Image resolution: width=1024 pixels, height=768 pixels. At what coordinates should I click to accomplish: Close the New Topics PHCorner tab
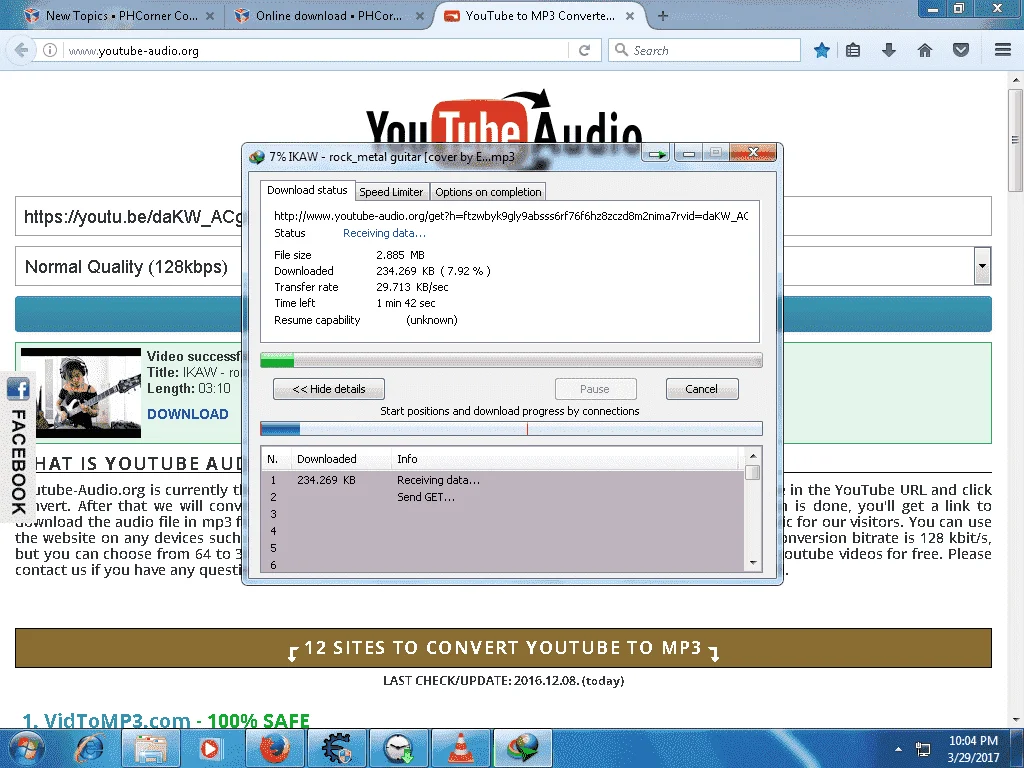210,16
